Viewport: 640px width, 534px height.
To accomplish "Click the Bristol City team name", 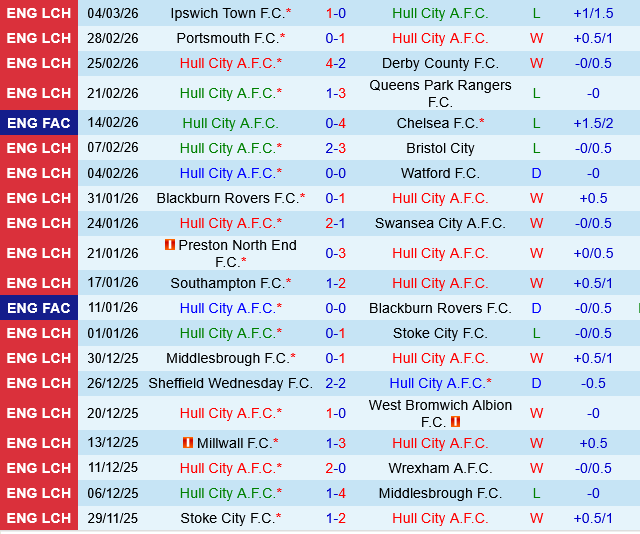I will [x=440, y=148].
